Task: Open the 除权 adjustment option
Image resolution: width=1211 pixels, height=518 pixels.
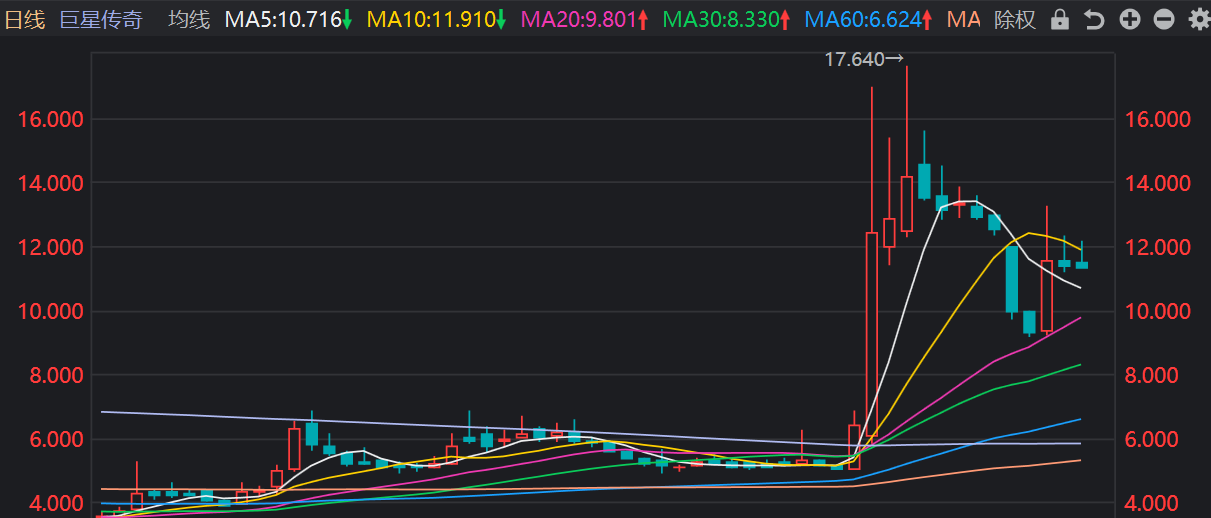Action: coord(1015,20)
